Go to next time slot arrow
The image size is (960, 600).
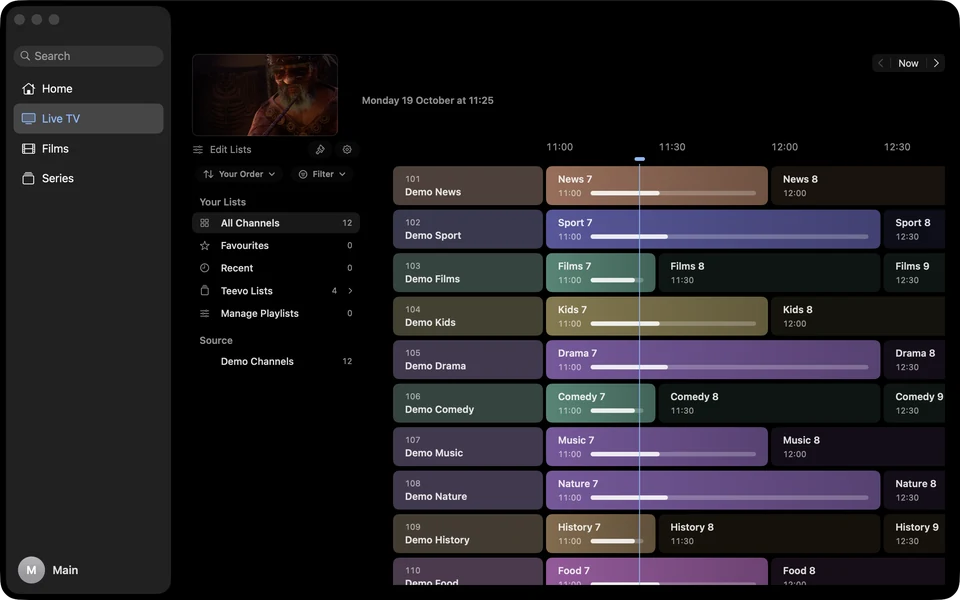pyautogui.click(x=936, y=63)
